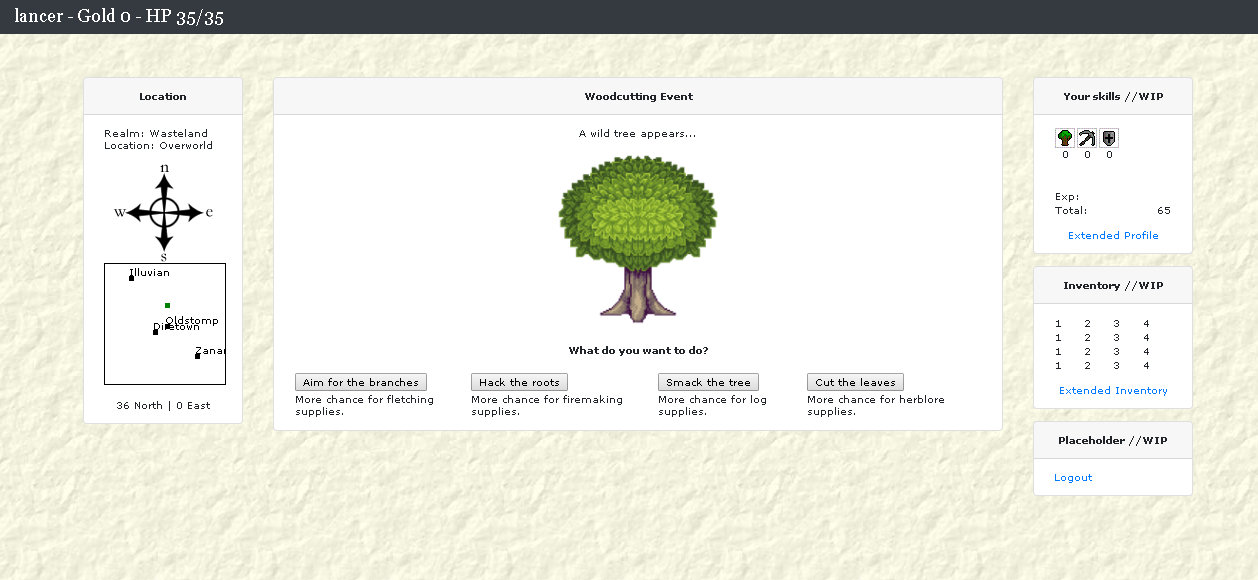Log out using the Logout link
1258x580 pixels.
point(1073,478)
